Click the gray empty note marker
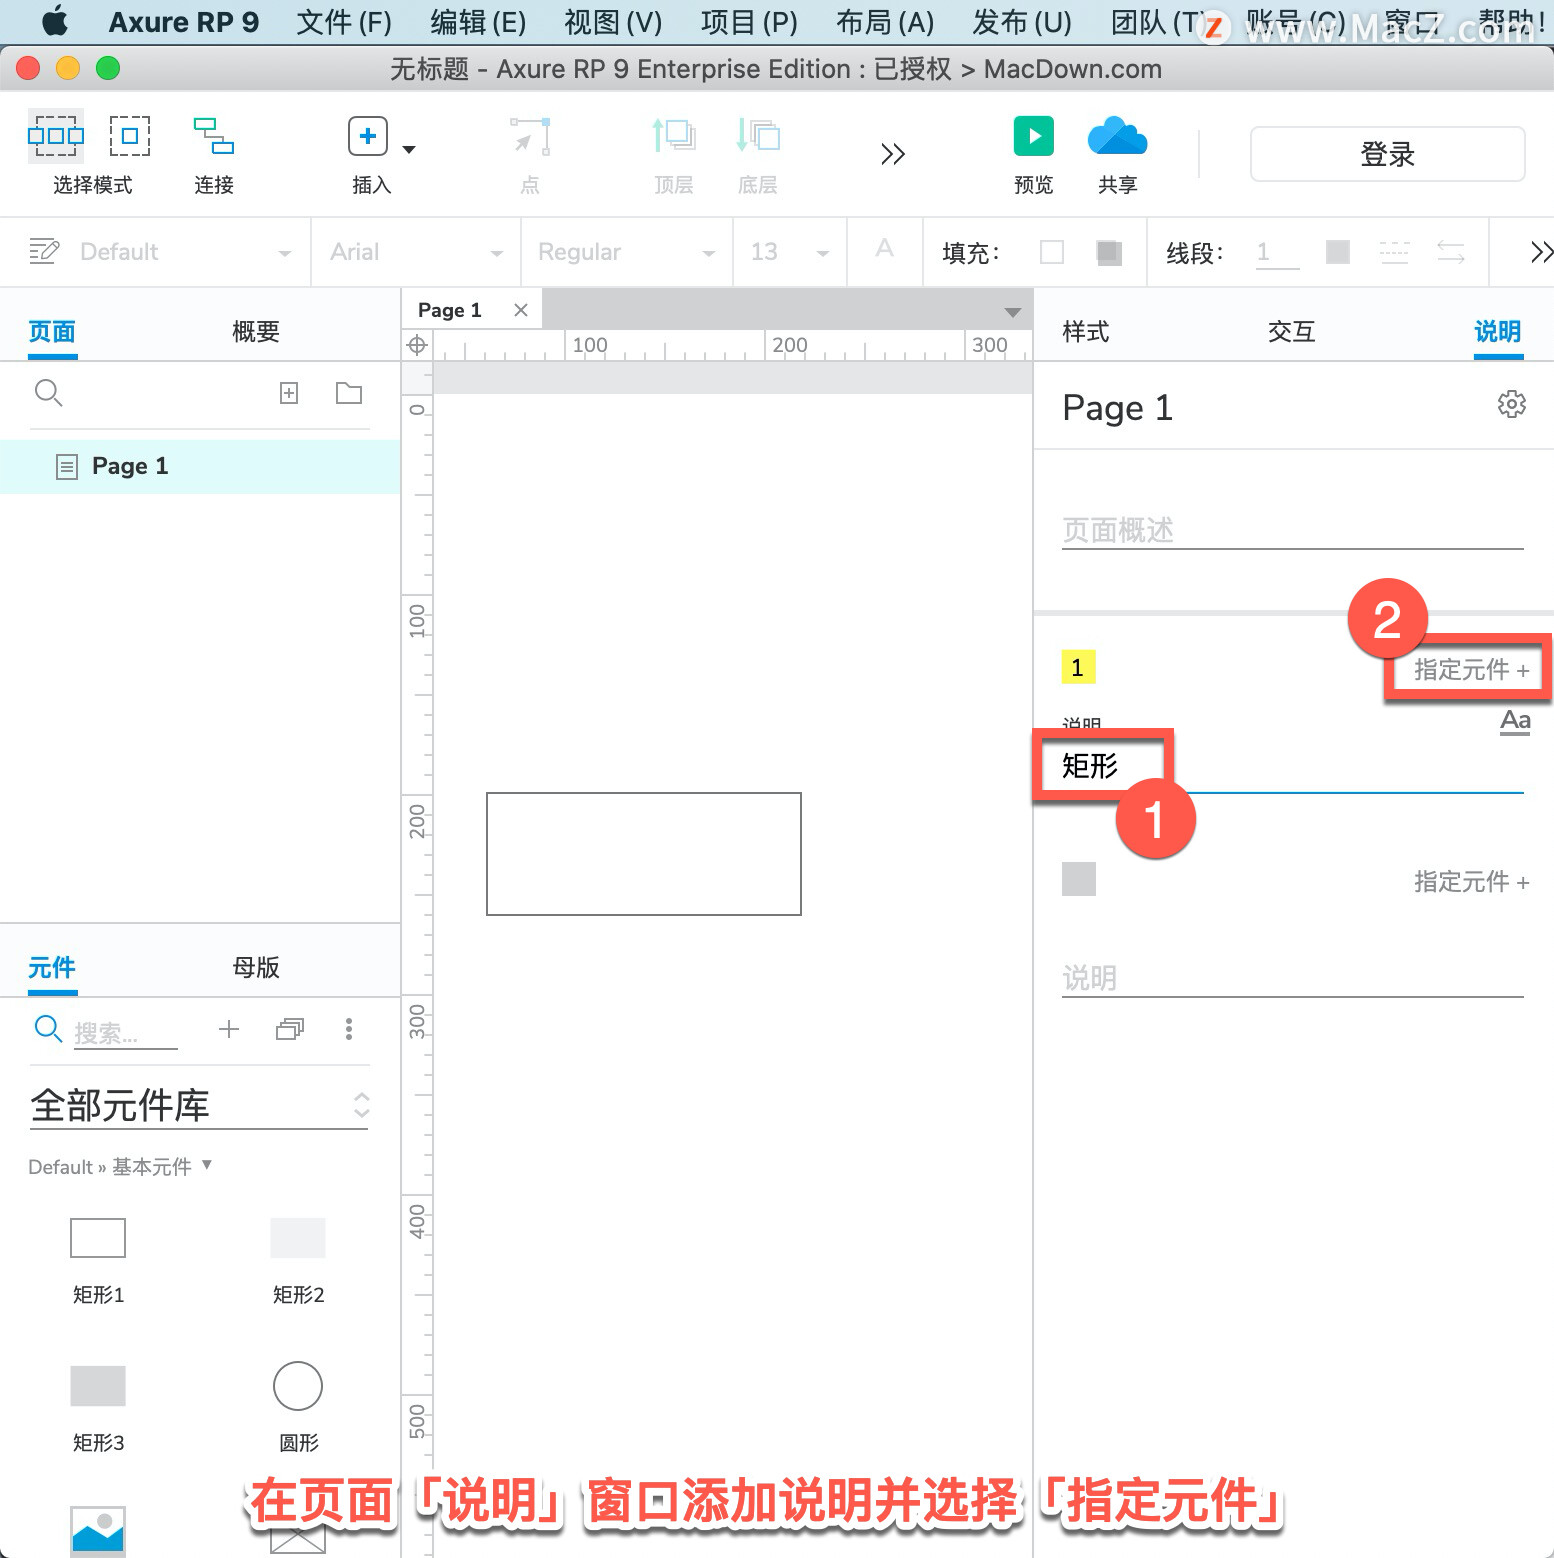Screen dimensions: 1554x1558 [1078, 879]
